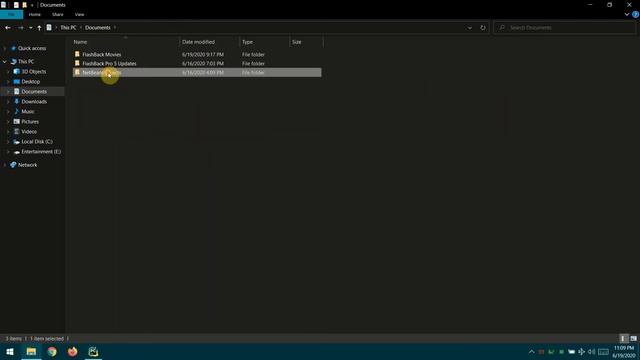This screenshot has height=360, width=640.
Task: Open Firefox from the taskbar
Action: 72,351
